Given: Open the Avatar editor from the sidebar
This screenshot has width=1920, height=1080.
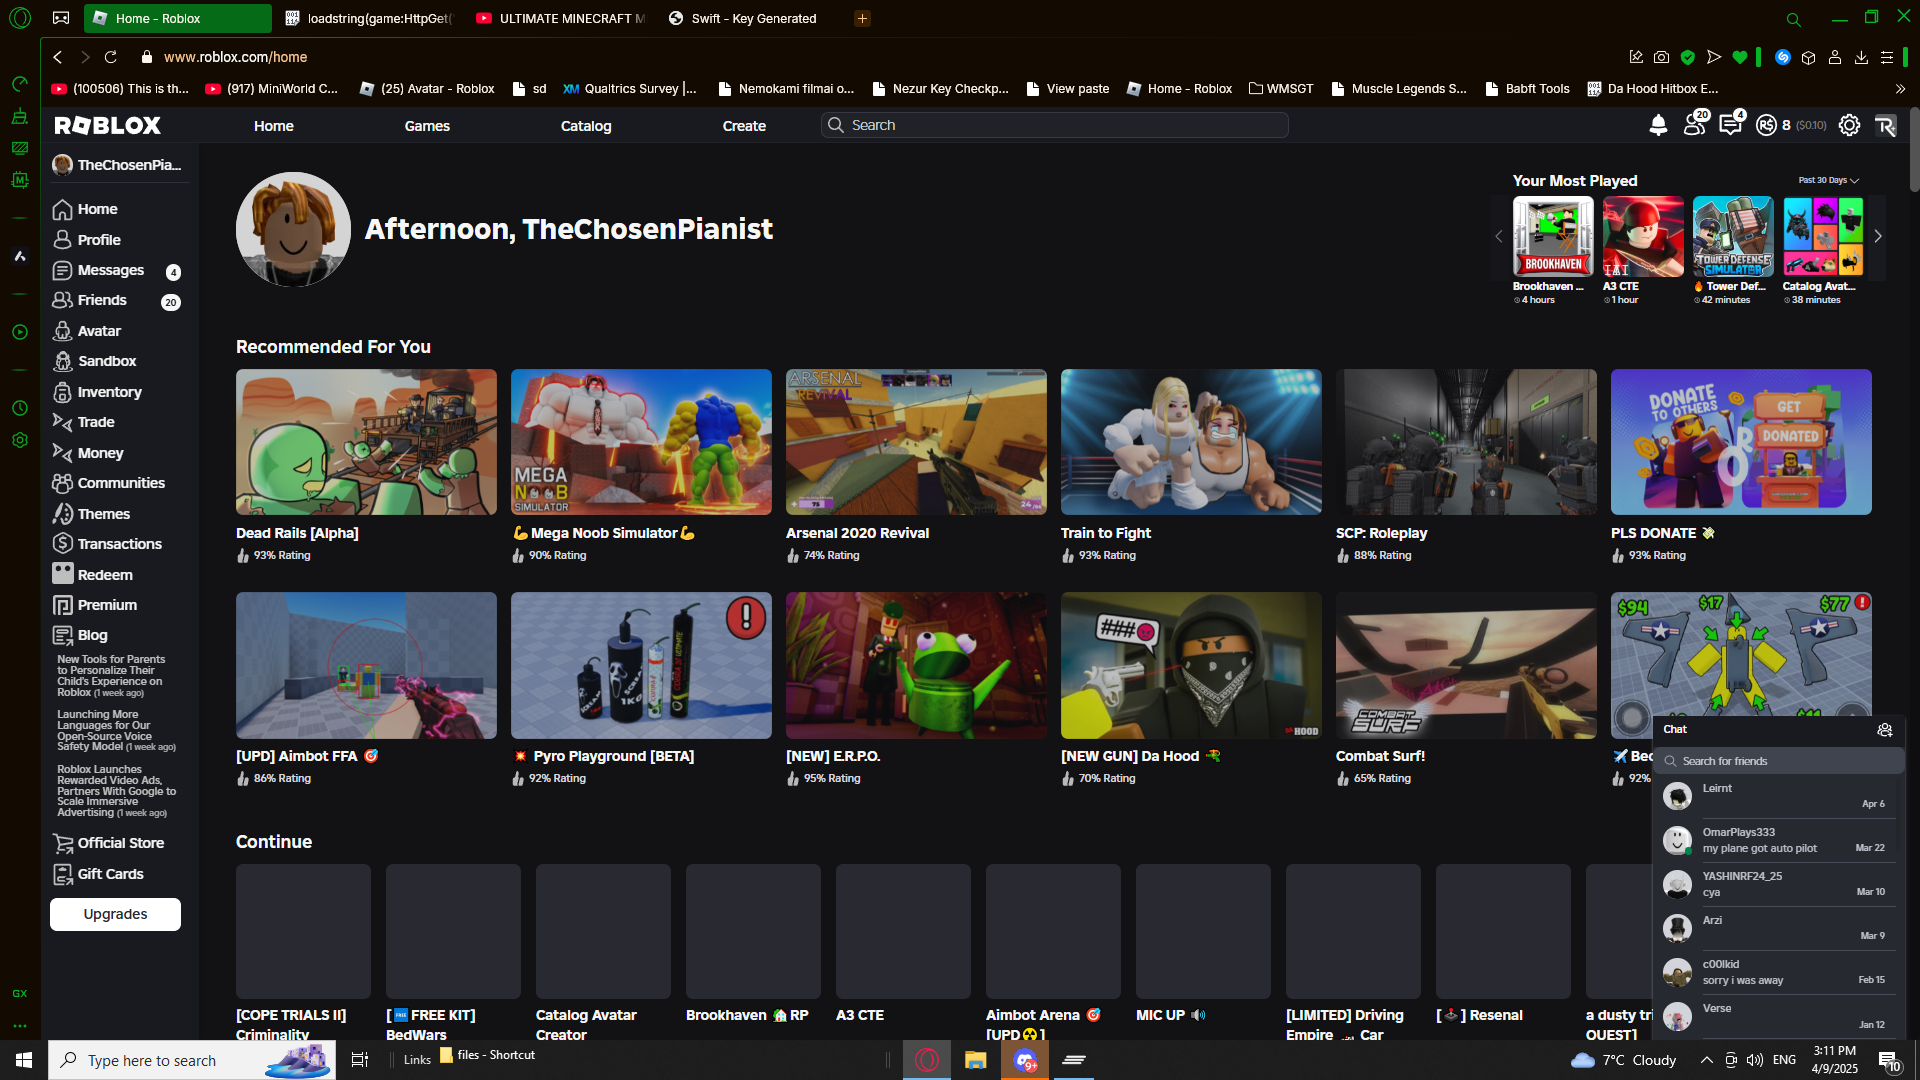Looking at the screenshot, I should [x=99, y=331].
